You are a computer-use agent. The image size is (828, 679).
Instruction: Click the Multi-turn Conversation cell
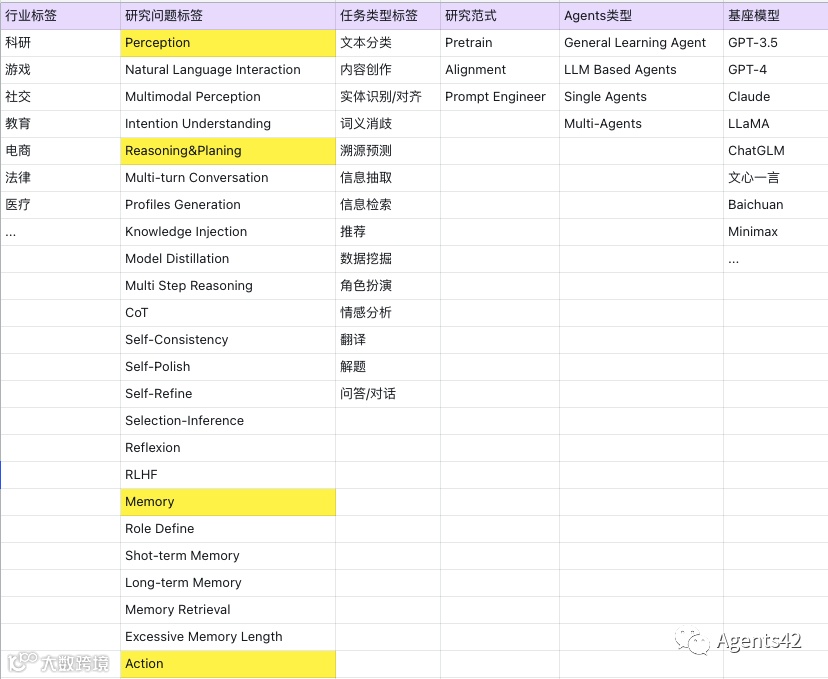pos(228,178)
